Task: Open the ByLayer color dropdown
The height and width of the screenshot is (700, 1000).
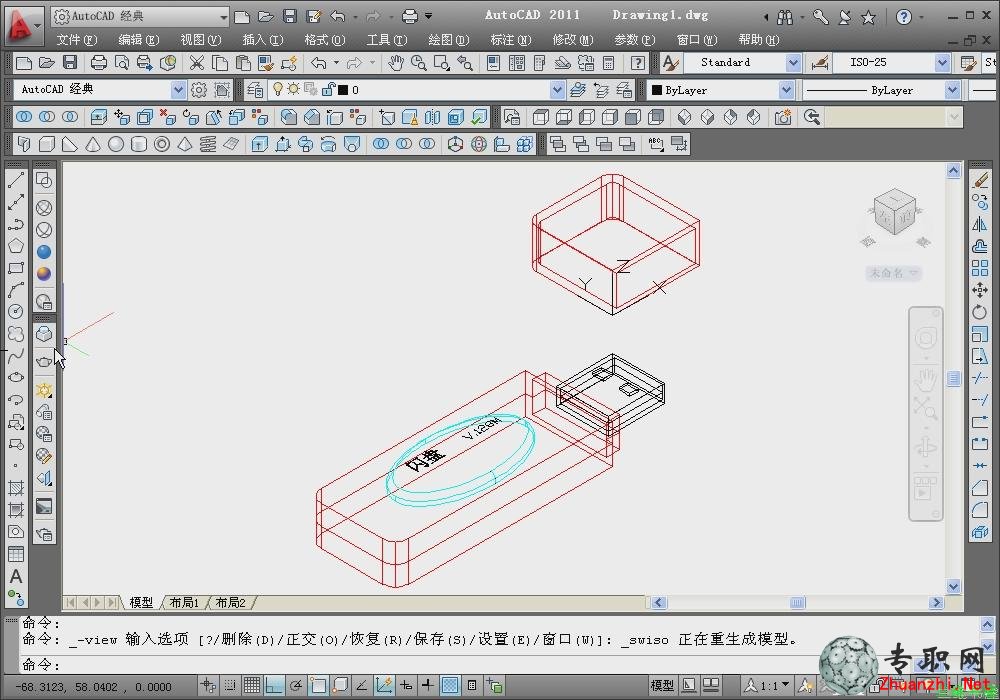Action: [x=786, y=90]
